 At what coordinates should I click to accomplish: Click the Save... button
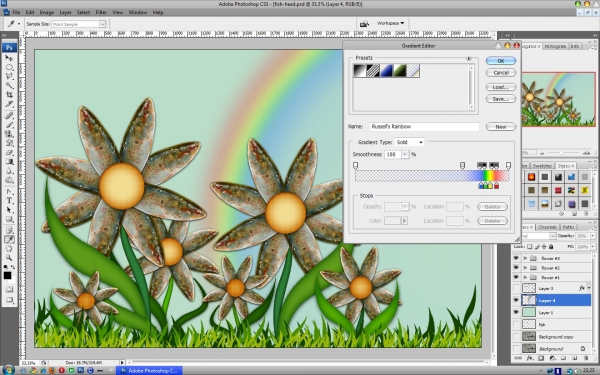tap(501, 99)
